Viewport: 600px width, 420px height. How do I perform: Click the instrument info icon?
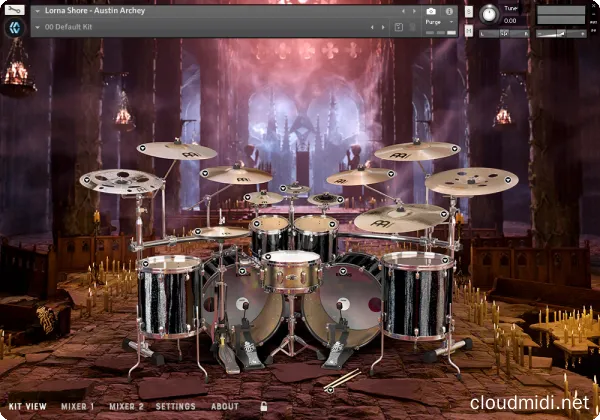click(x=449, y=11)
